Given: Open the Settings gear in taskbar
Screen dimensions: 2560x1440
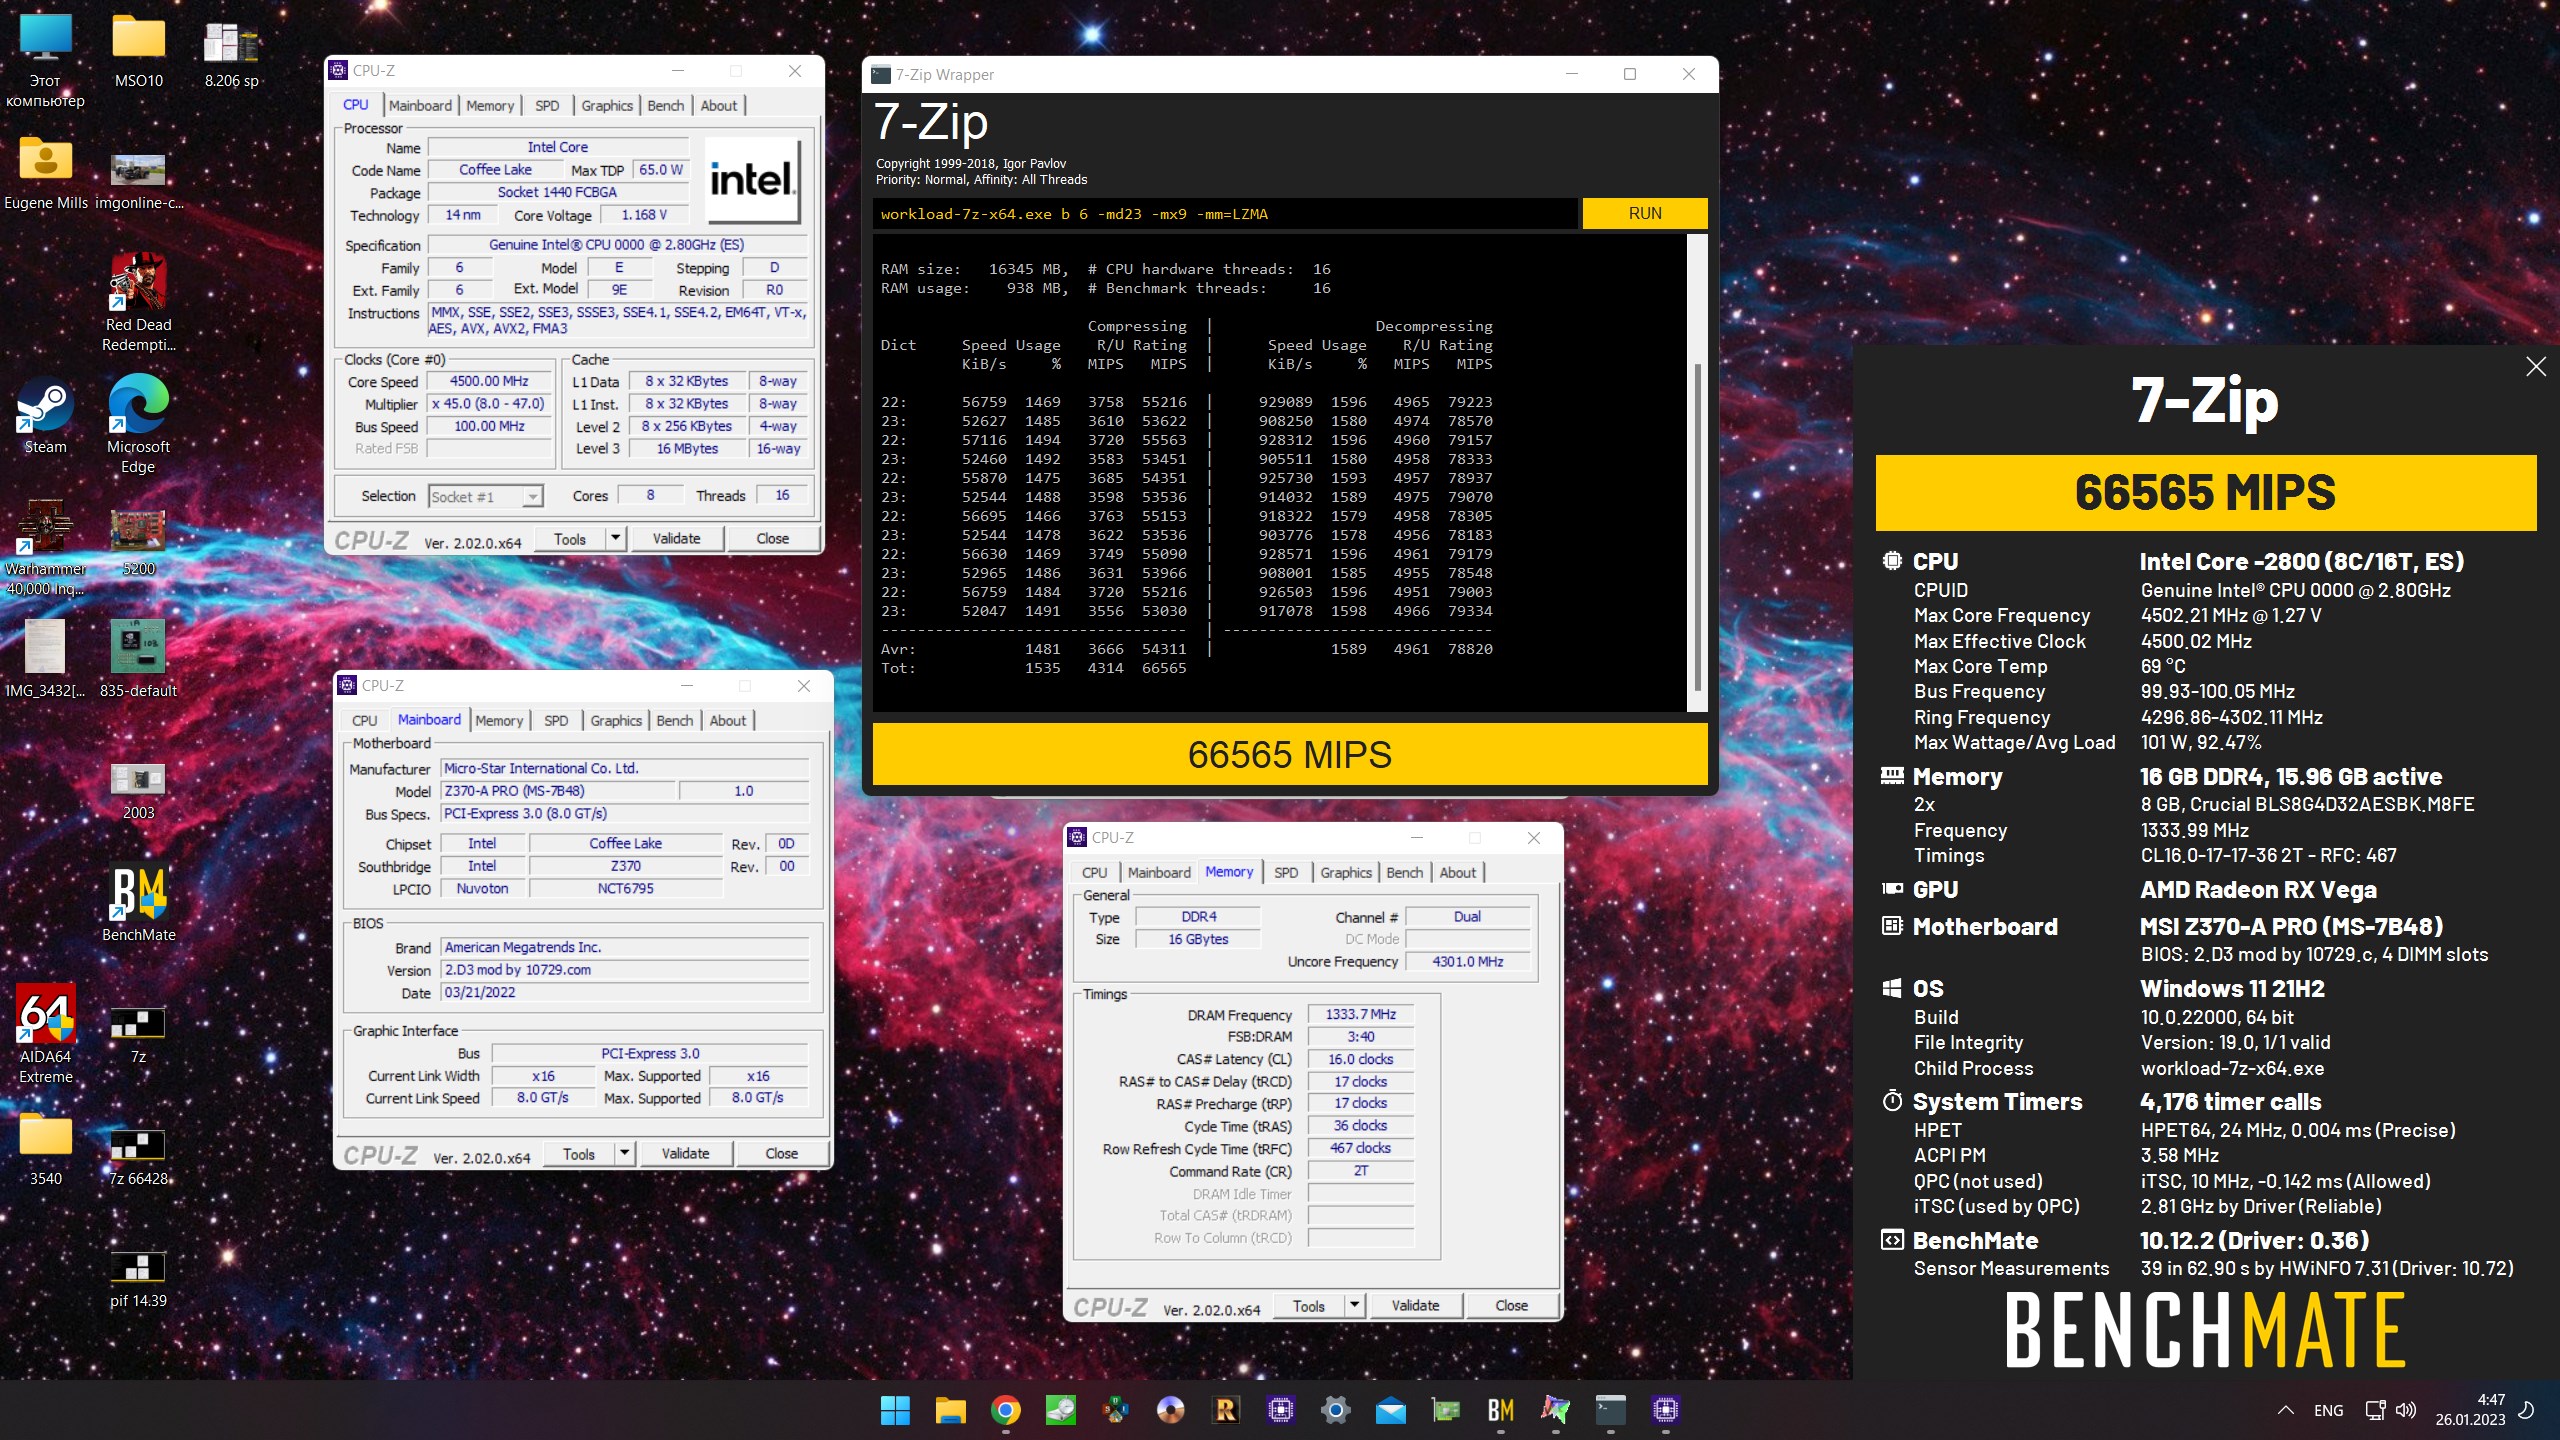Looking at the screenshot, I should pyautogui.click(x=1335, y=1410).
